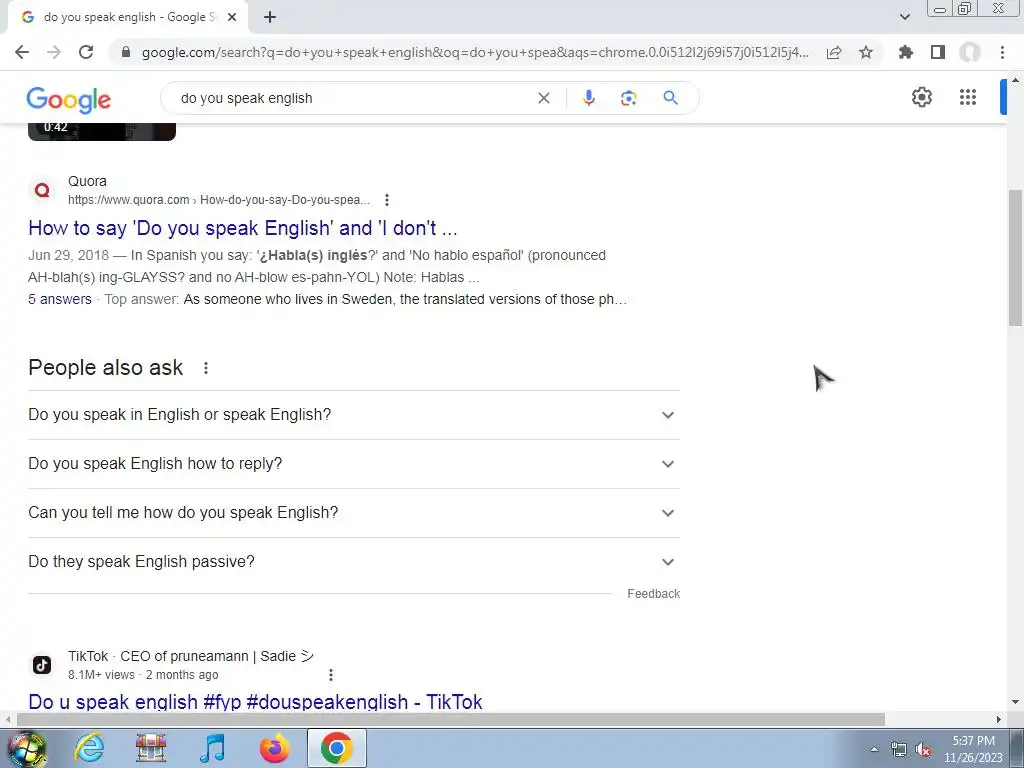
Task: Click in the Google search input field
Action: (x=353, y=98)
